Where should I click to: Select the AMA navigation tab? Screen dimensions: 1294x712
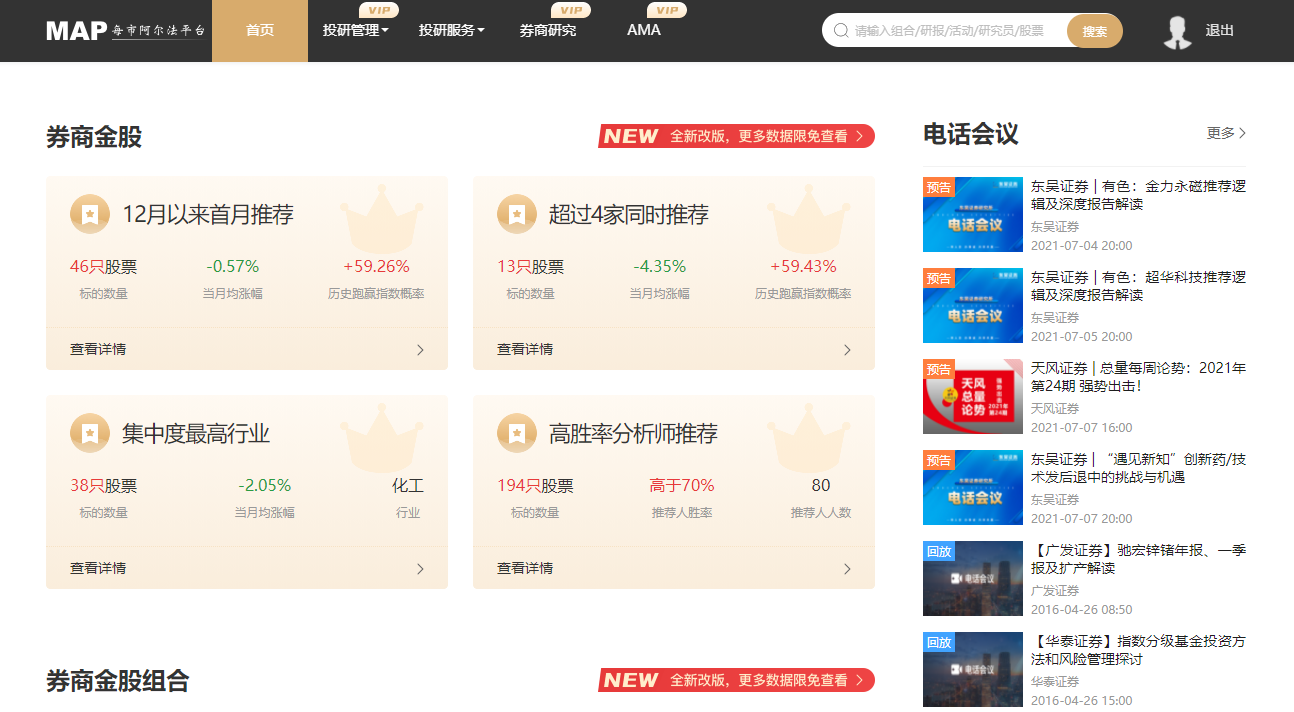pyautogui.click(x=644, y=30)
